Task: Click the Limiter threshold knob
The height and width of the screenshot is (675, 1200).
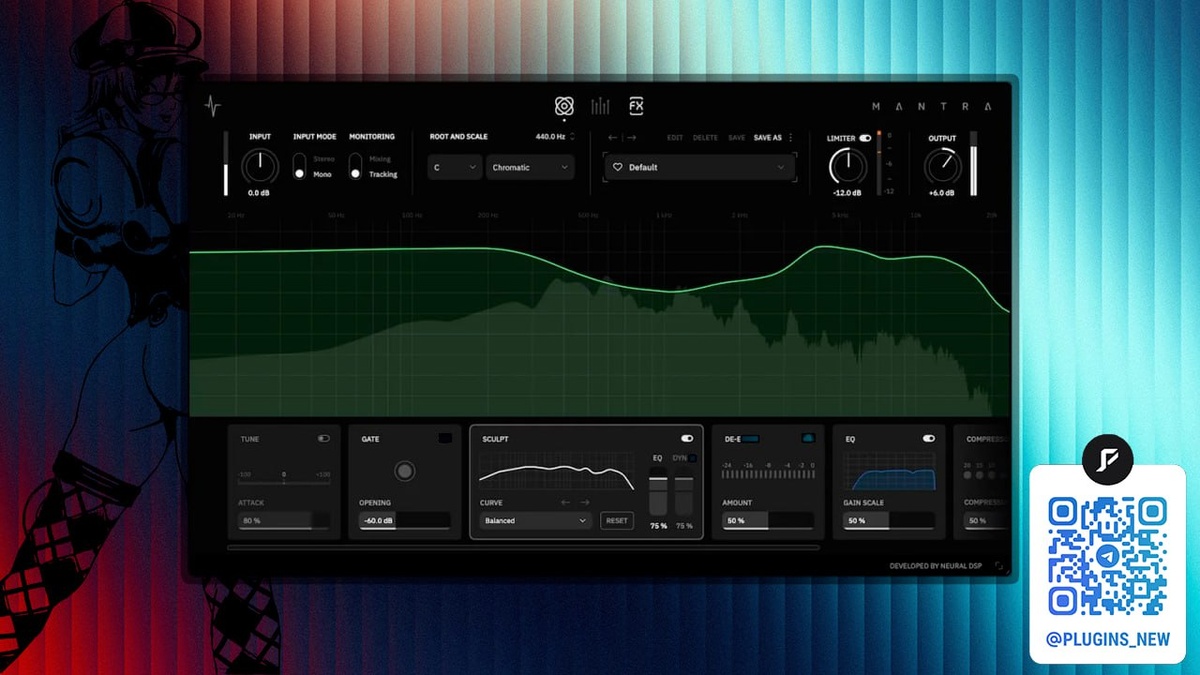Action: pos(849,166)
